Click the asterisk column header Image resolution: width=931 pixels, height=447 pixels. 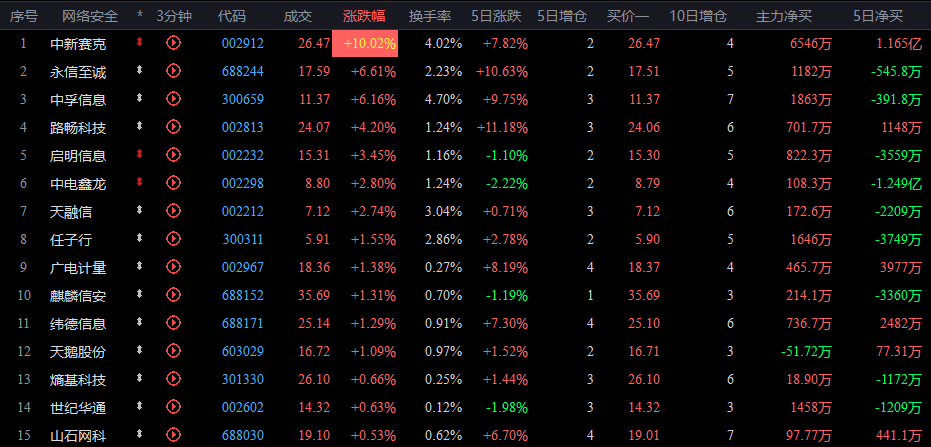pyautogui.click(x=140, y=15)
